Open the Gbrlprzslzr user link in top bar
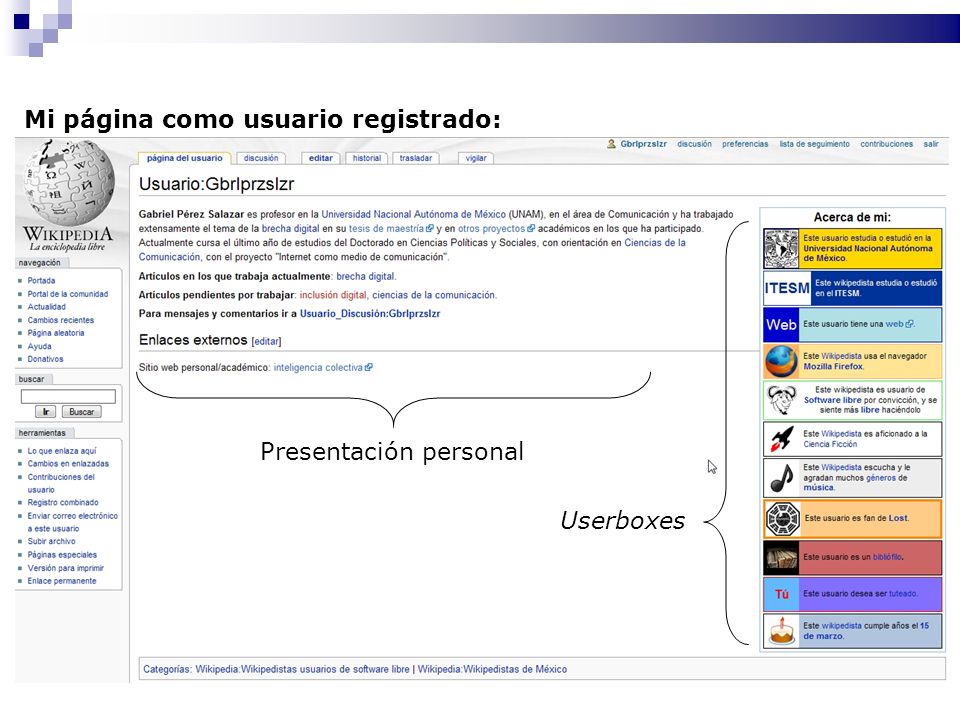This screenshot has height=720, width=960. coord(643,144)
